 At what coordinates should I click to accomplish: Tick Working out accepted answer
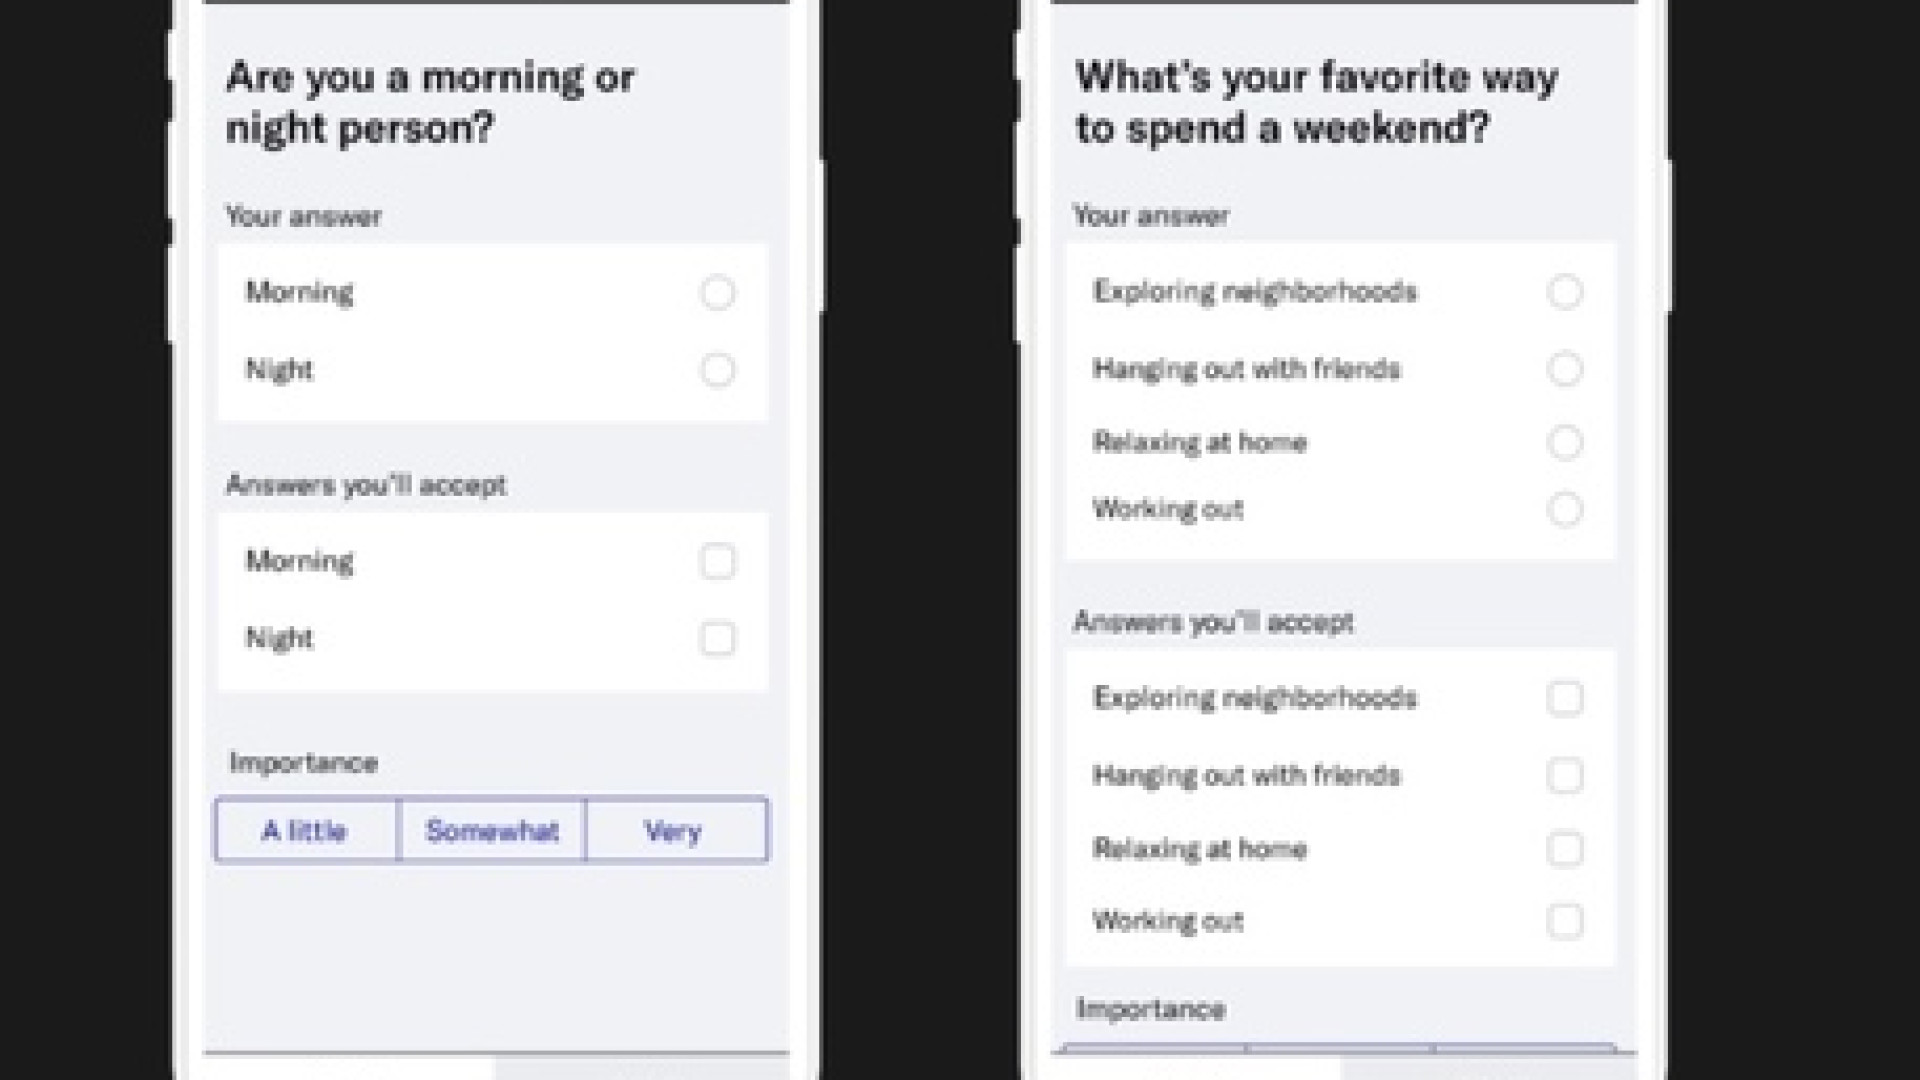point(1564,921)
